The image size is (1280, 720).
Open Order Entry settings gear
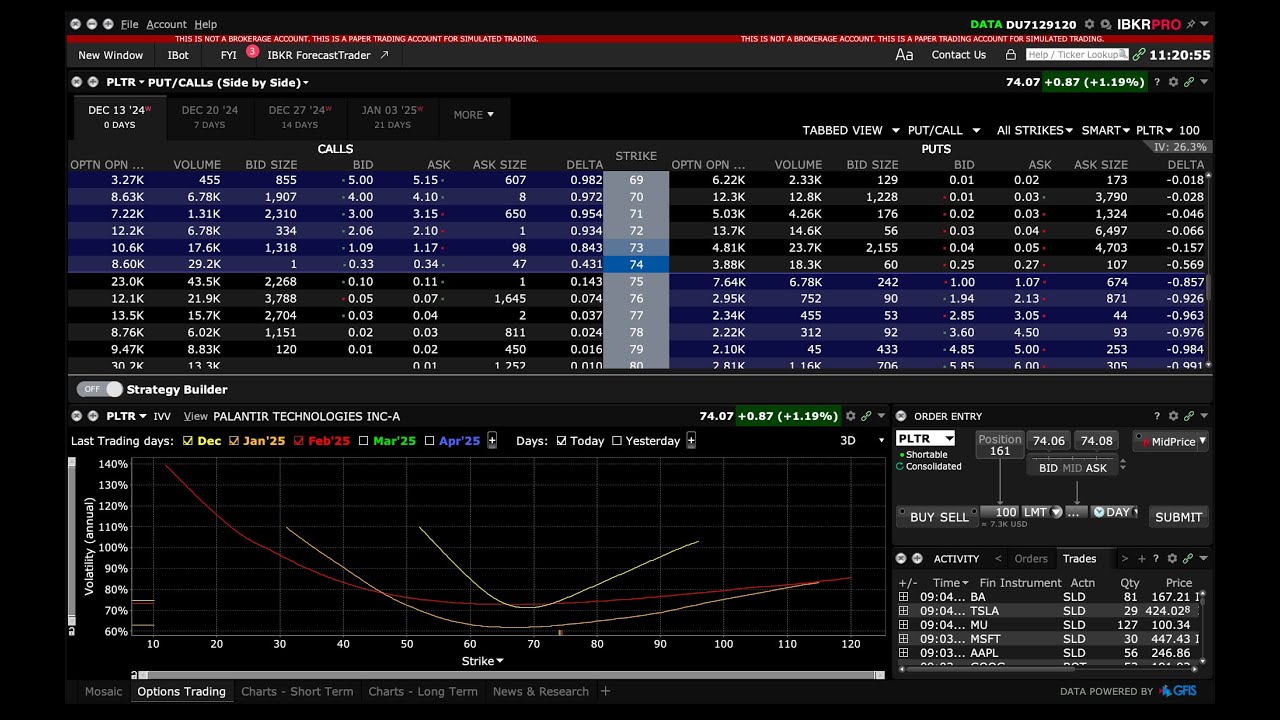click(x=1174, y=416)
